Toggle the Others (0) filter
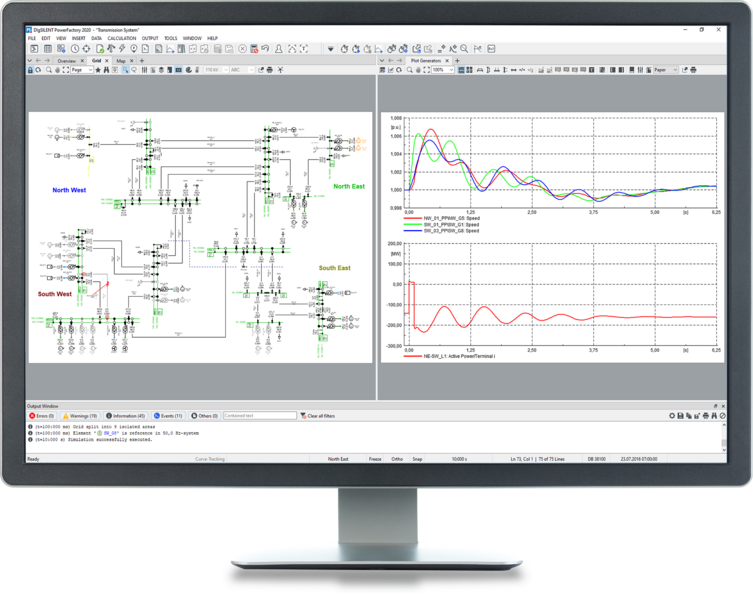Image resolution: width=753 pixels, height=600 pixels. pyautogui.click(x=205, y=416)
